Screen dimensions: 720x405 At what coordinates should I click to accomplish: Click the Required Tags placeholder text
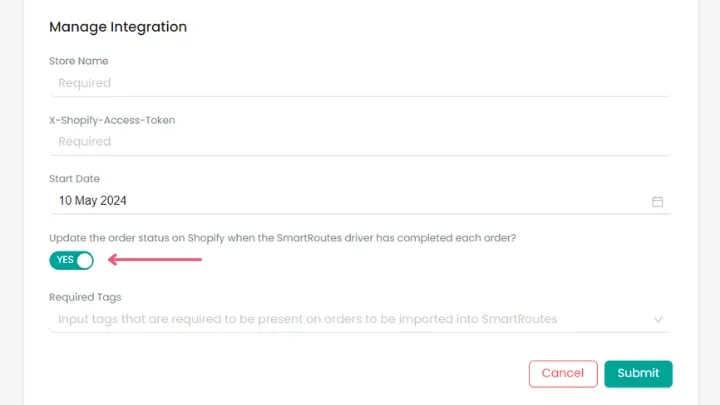coord(307,320)
